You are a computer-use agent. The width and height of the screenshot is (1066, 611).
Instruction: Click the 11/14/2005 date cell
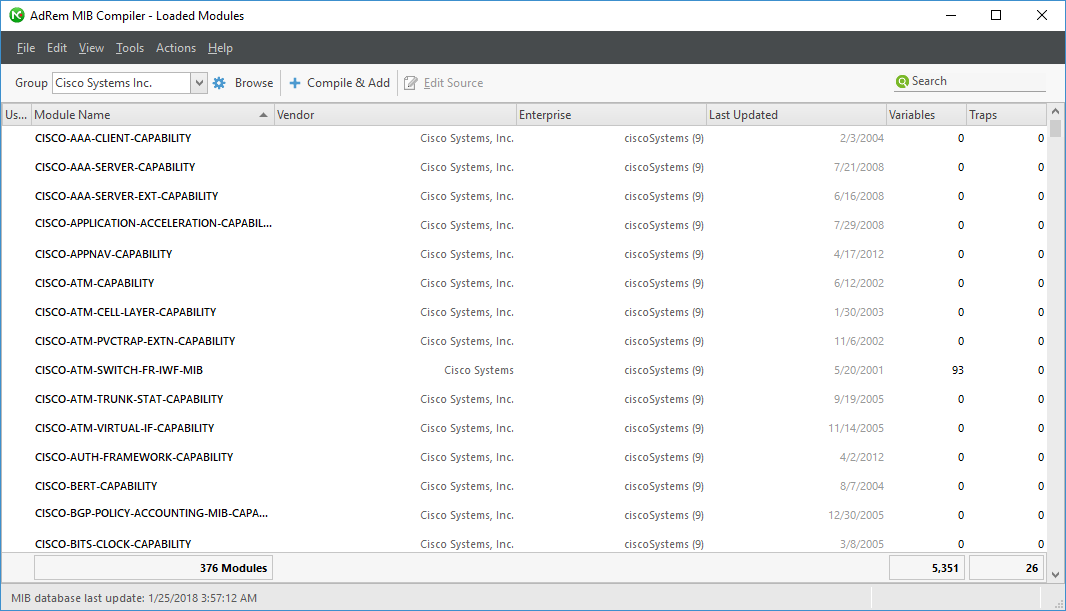tap(856, 428)
